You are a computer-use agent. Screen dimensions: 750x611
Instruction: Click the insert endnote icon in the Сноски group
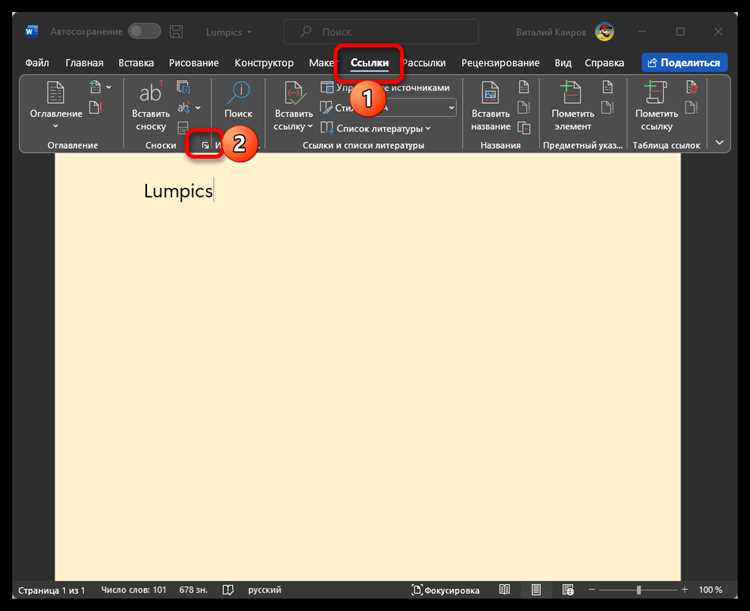click(x=183, y=87)
